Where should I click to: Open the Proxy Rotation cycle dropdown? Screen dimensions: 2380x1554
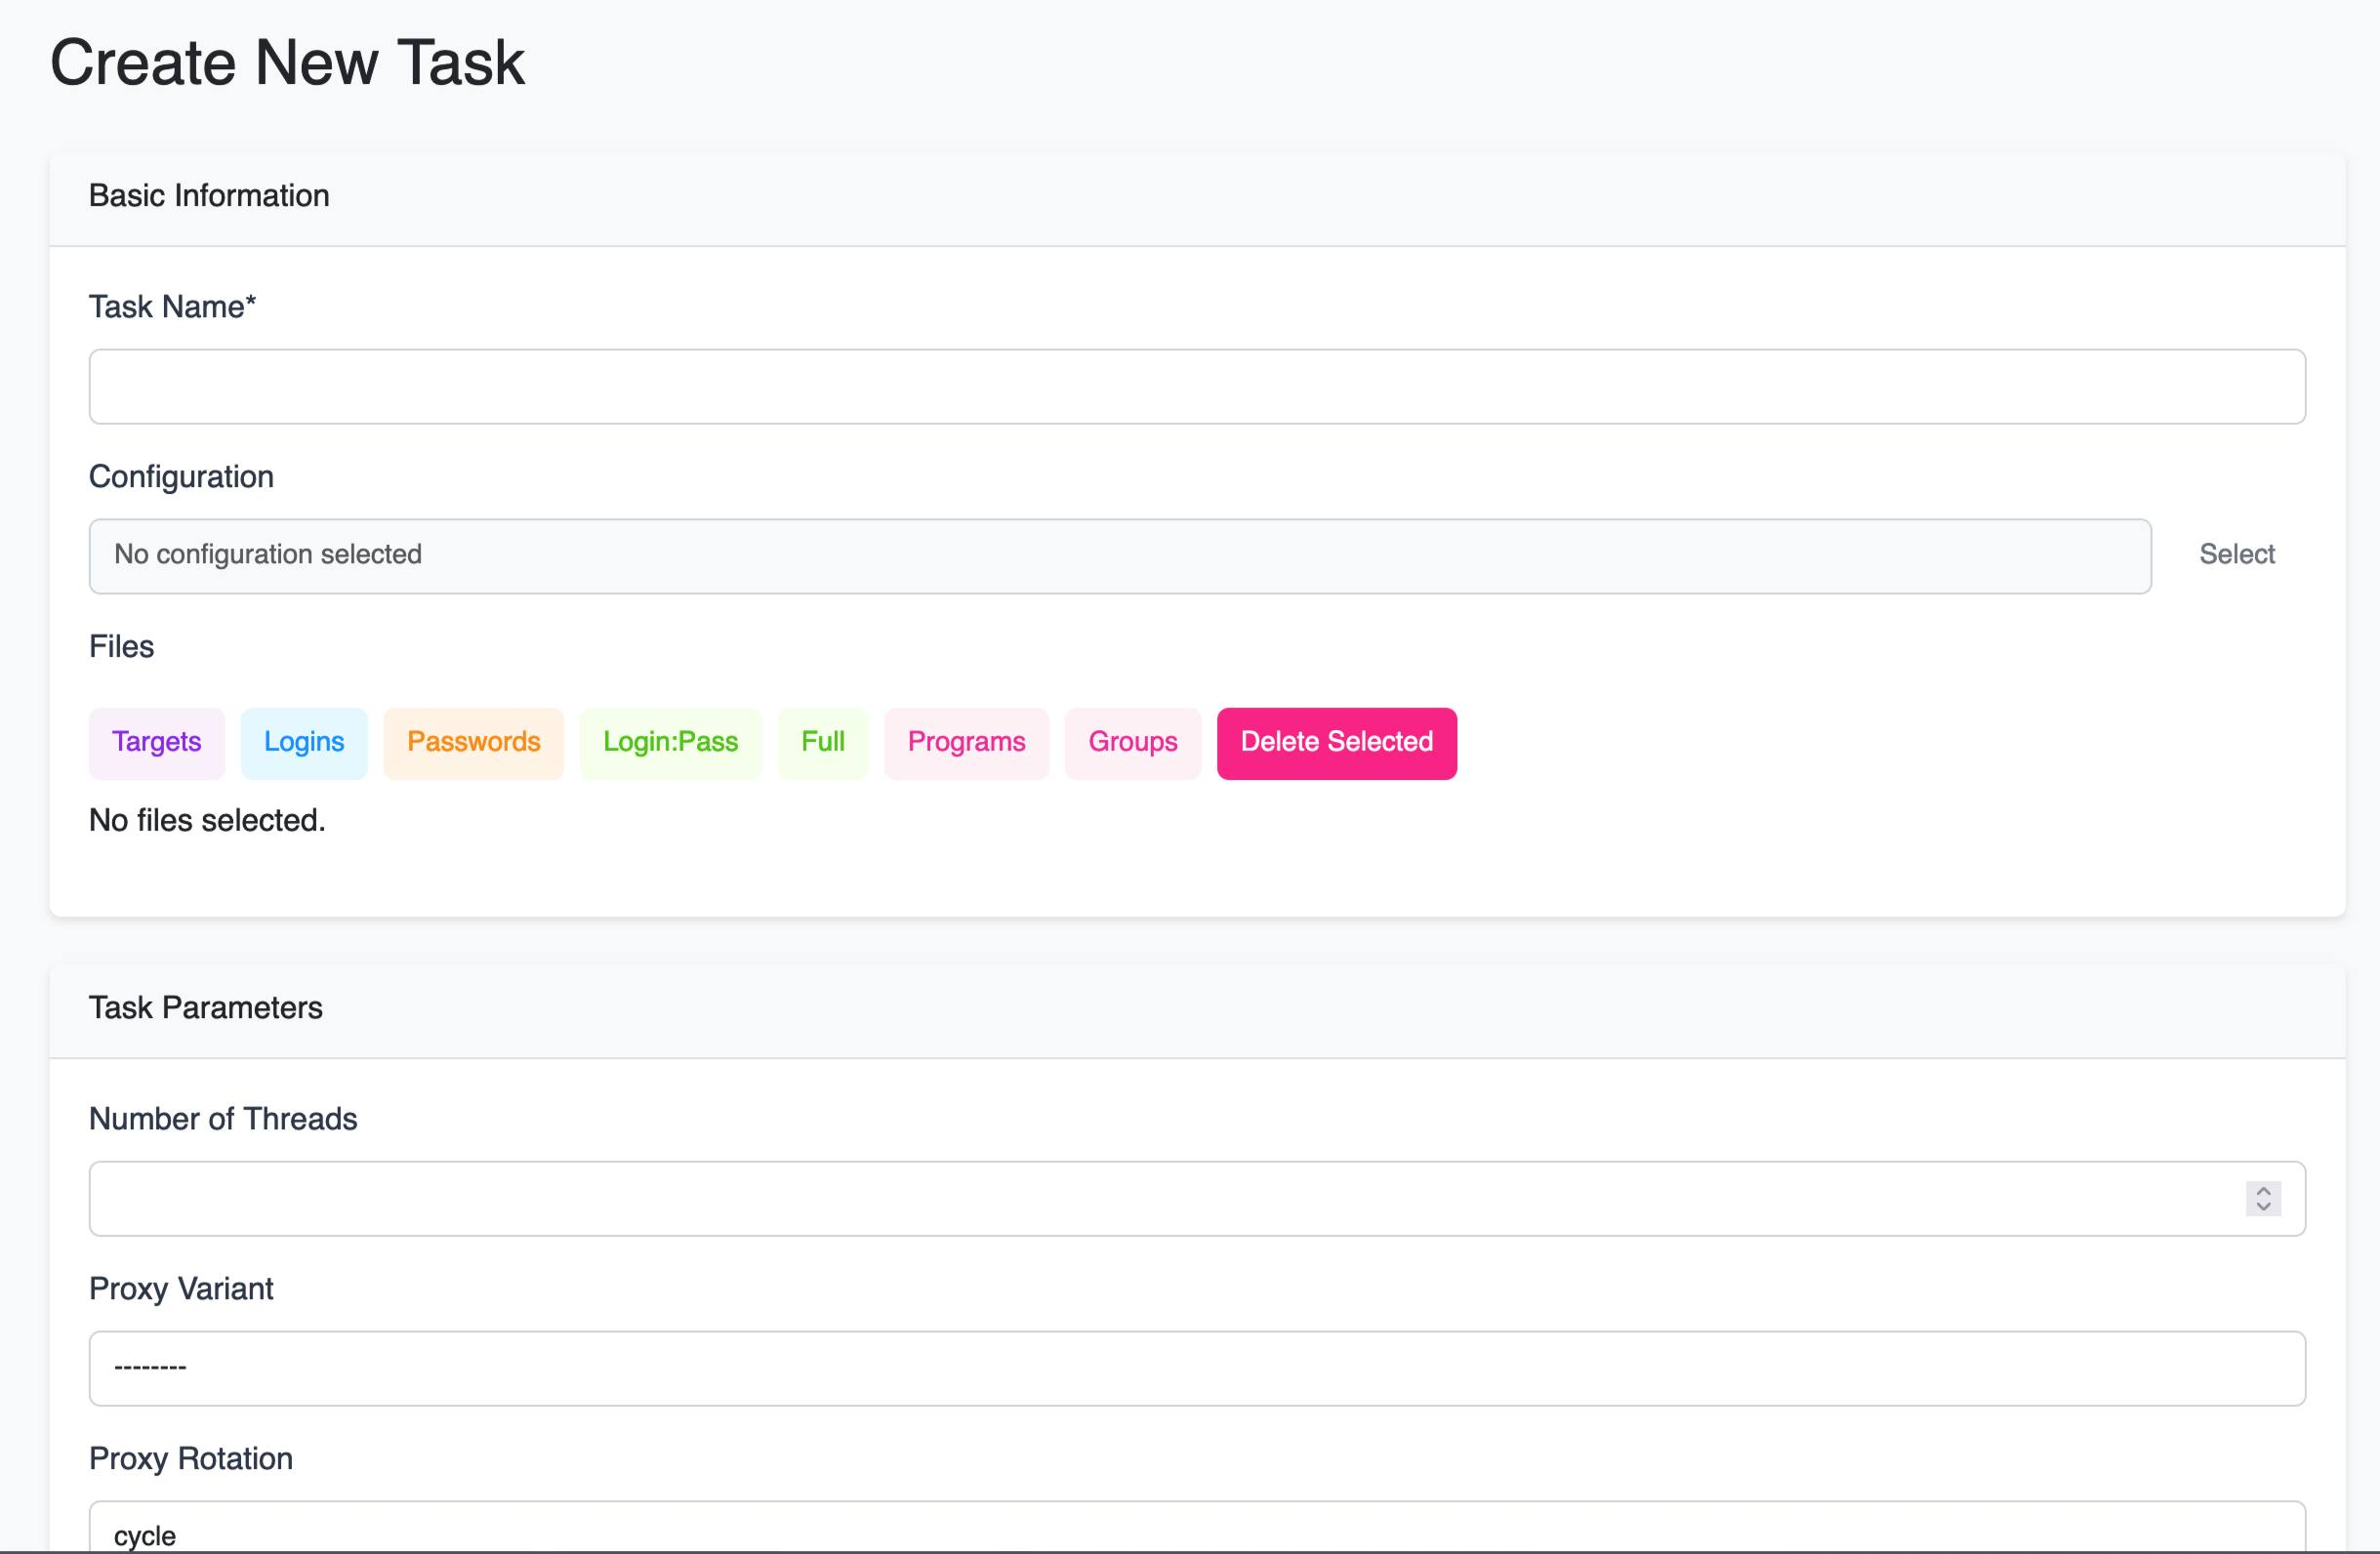[x=1197, y=1528]
